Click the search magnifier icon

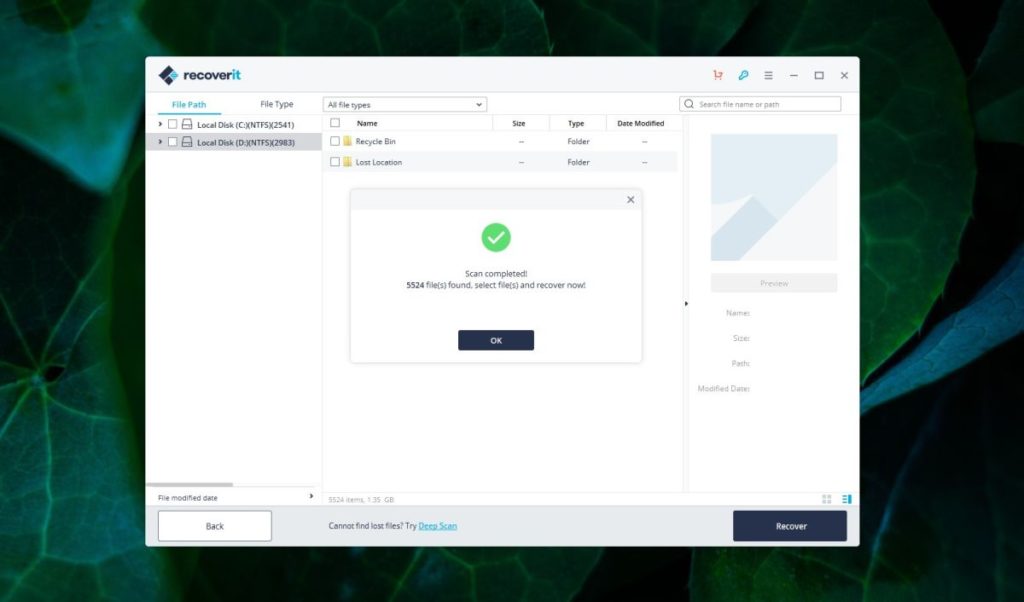[x=690, y=103]
